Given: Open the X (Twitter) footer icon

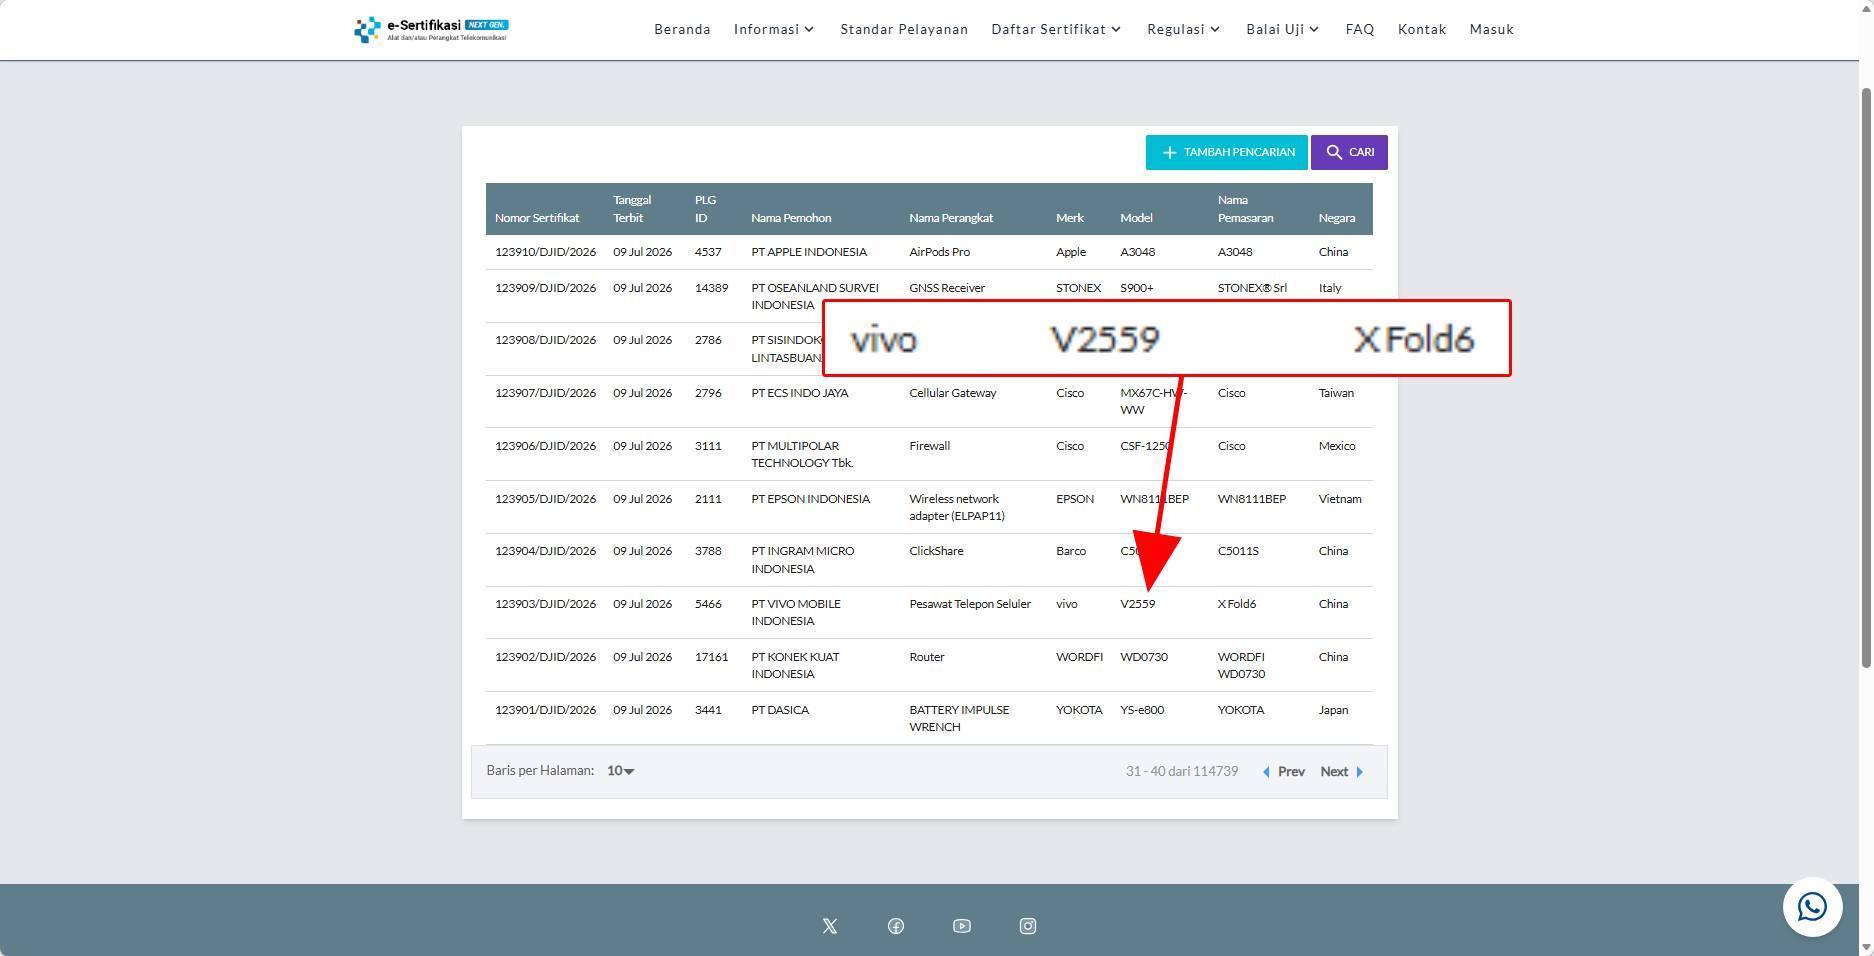Looking at the screenshot, I should tap(830, 926).
